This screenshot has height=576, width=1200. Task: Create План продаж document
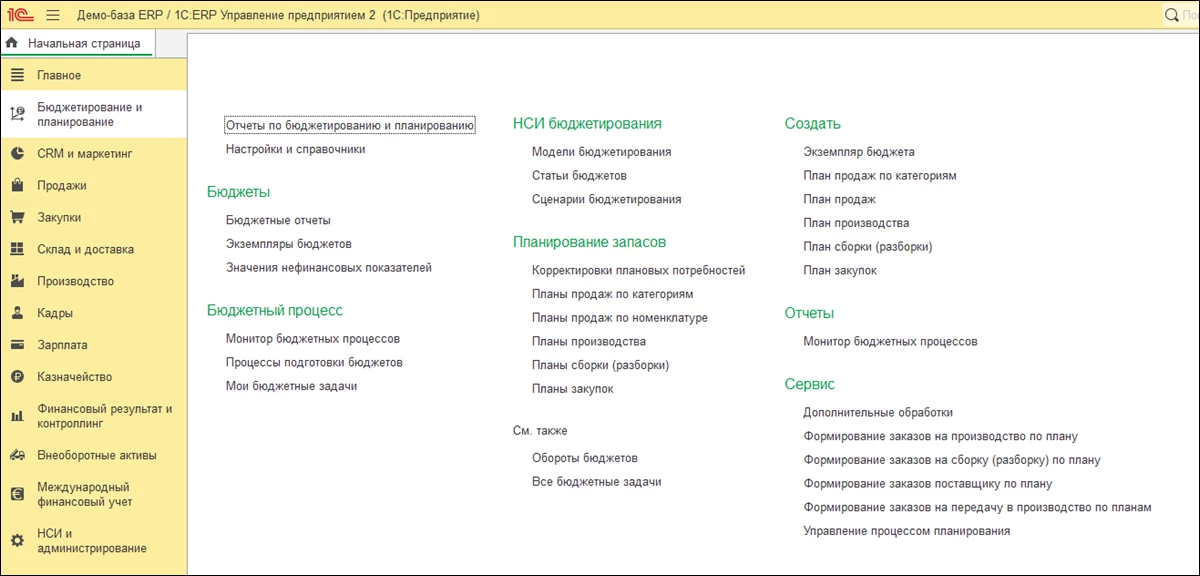click(840, 199)
